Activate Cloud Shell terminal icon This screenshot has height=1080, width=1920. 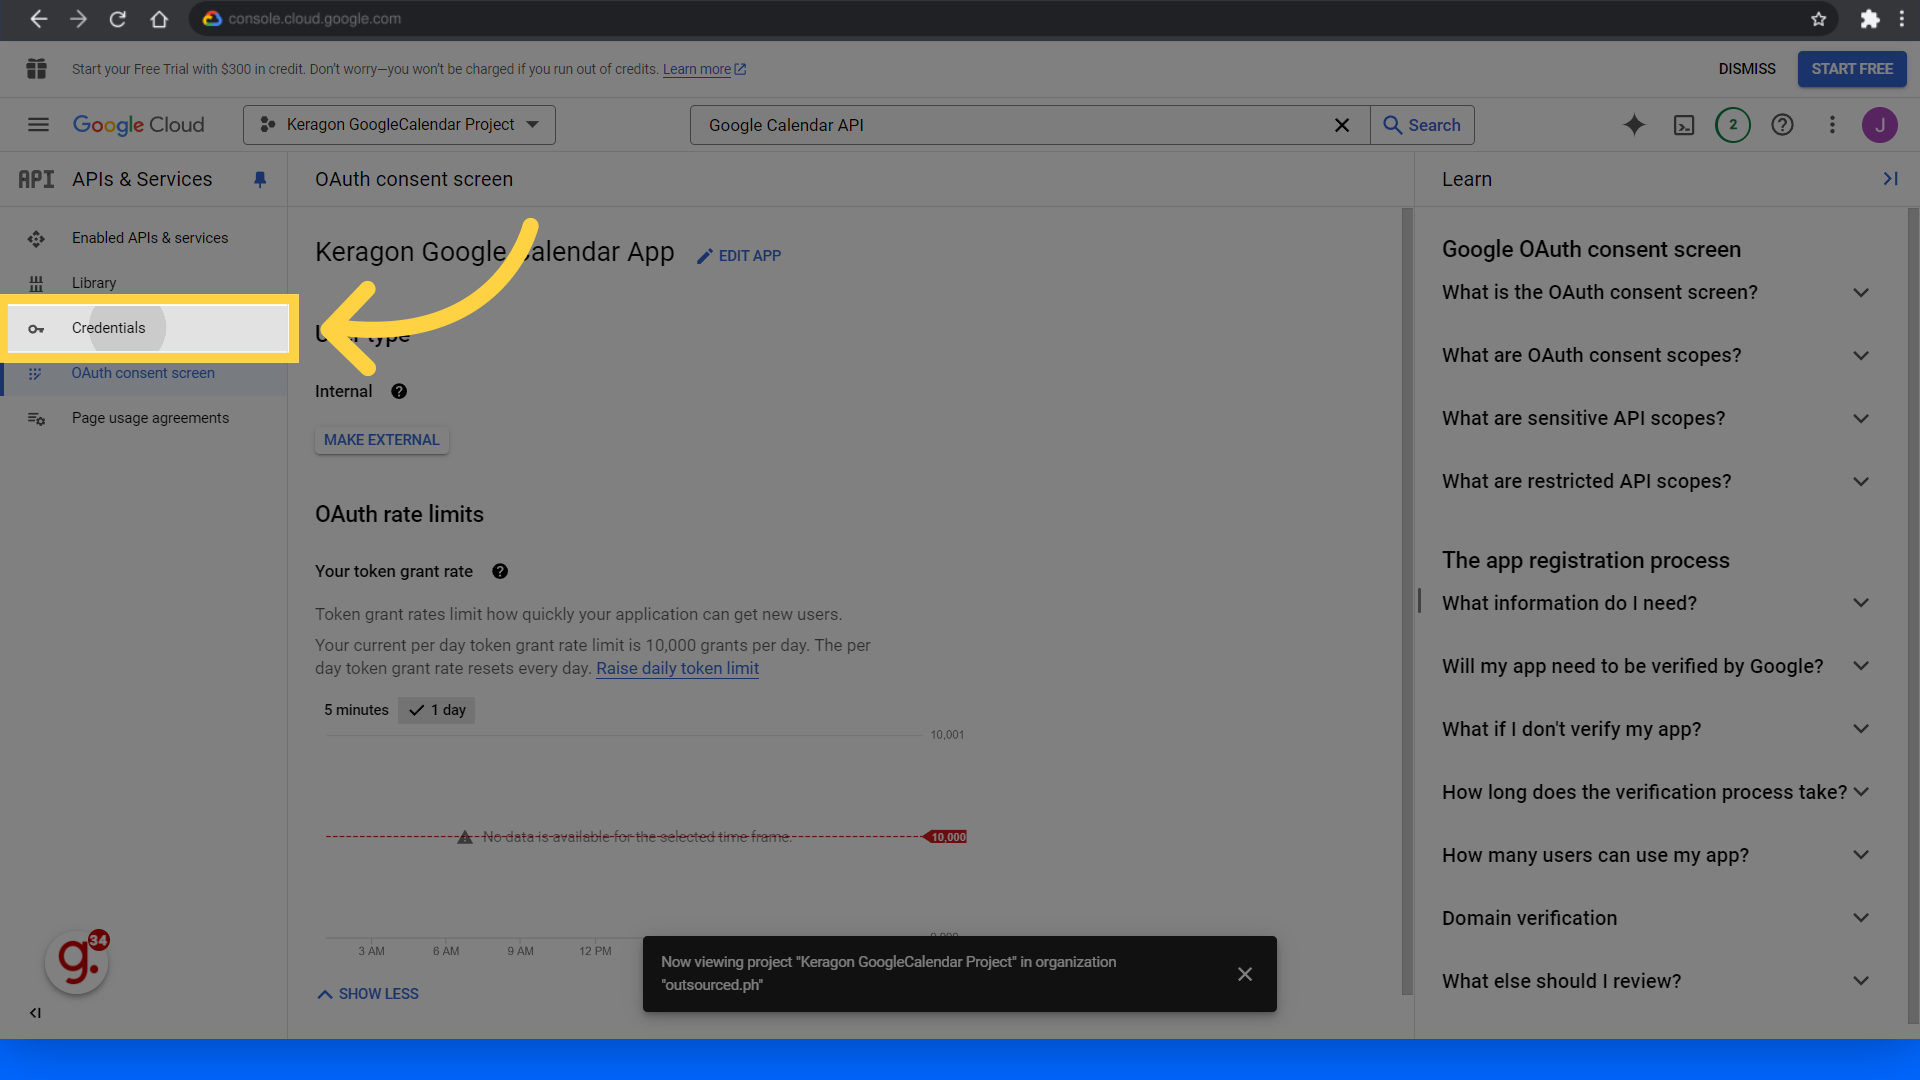pyautogui.click(x=1684, y=125)
